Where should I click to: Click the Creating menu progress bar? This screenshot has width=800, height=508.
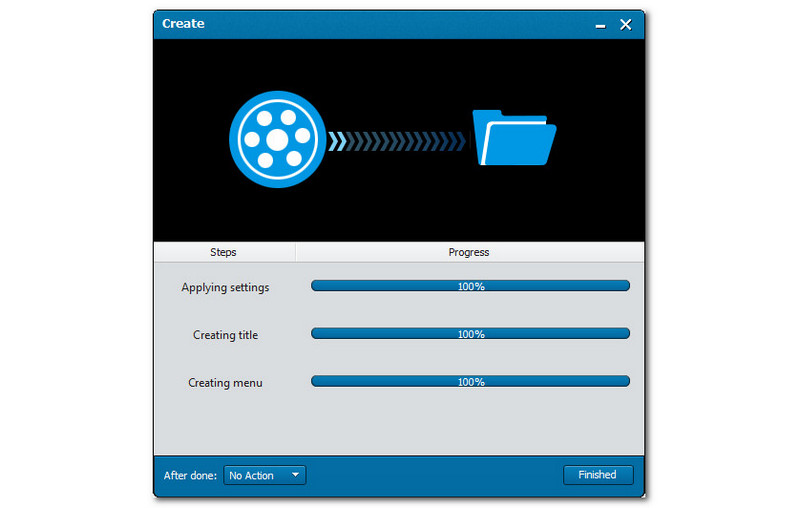pos(470,382)
